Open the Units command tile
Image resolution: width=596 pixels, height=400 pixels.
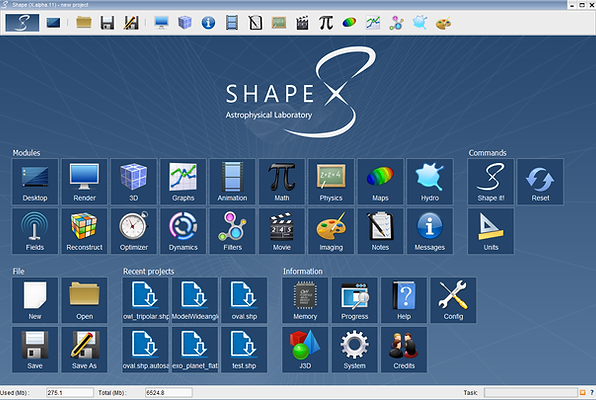pos(491,231)
